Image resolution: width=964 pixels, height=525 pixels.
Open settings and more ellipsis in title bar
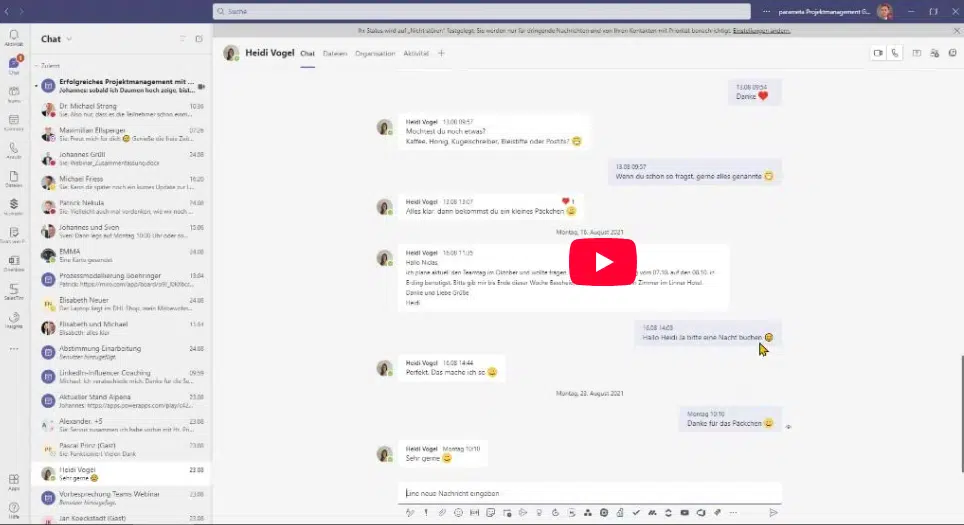click(x=766, y=12)
